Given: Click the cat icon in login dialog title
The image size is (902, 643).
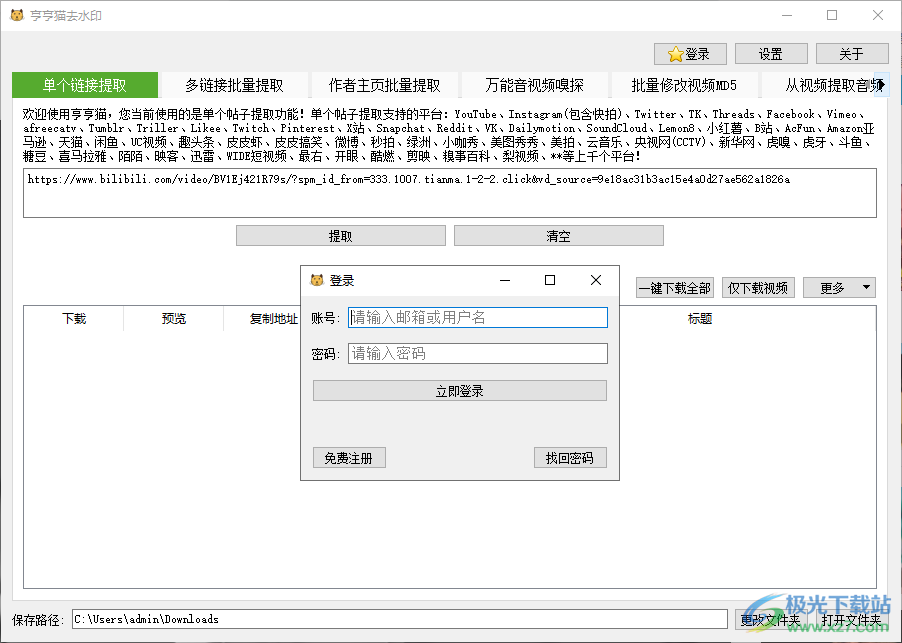Looking at the screenshot, I should [x=317, y=281].
